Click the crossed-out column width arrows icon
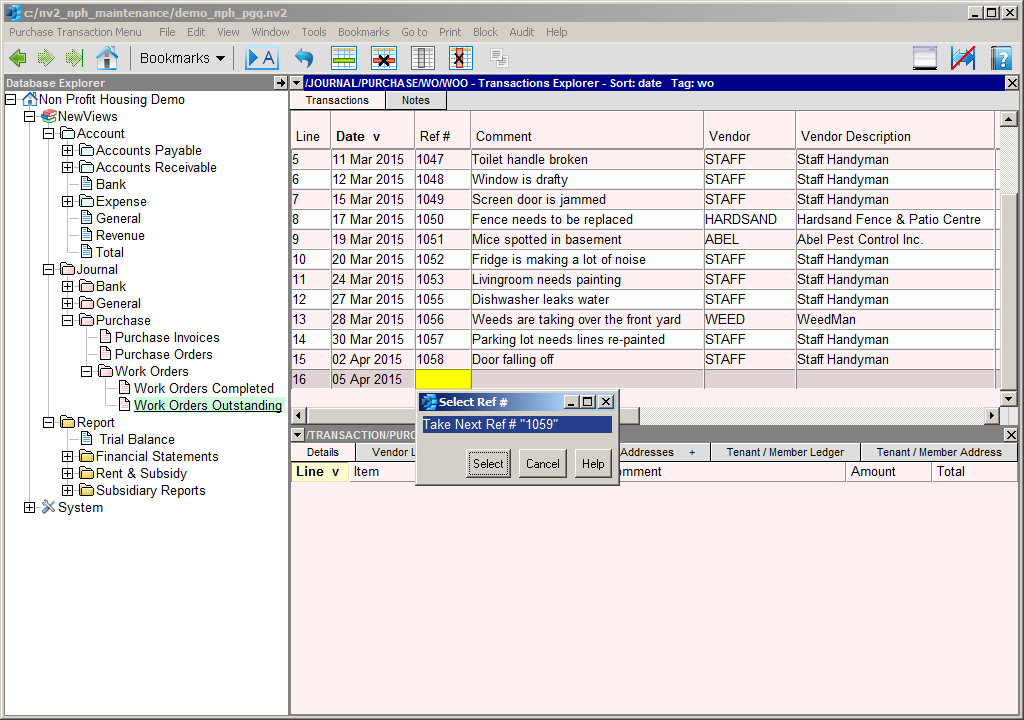1024x720 pixels. point(963,58)
